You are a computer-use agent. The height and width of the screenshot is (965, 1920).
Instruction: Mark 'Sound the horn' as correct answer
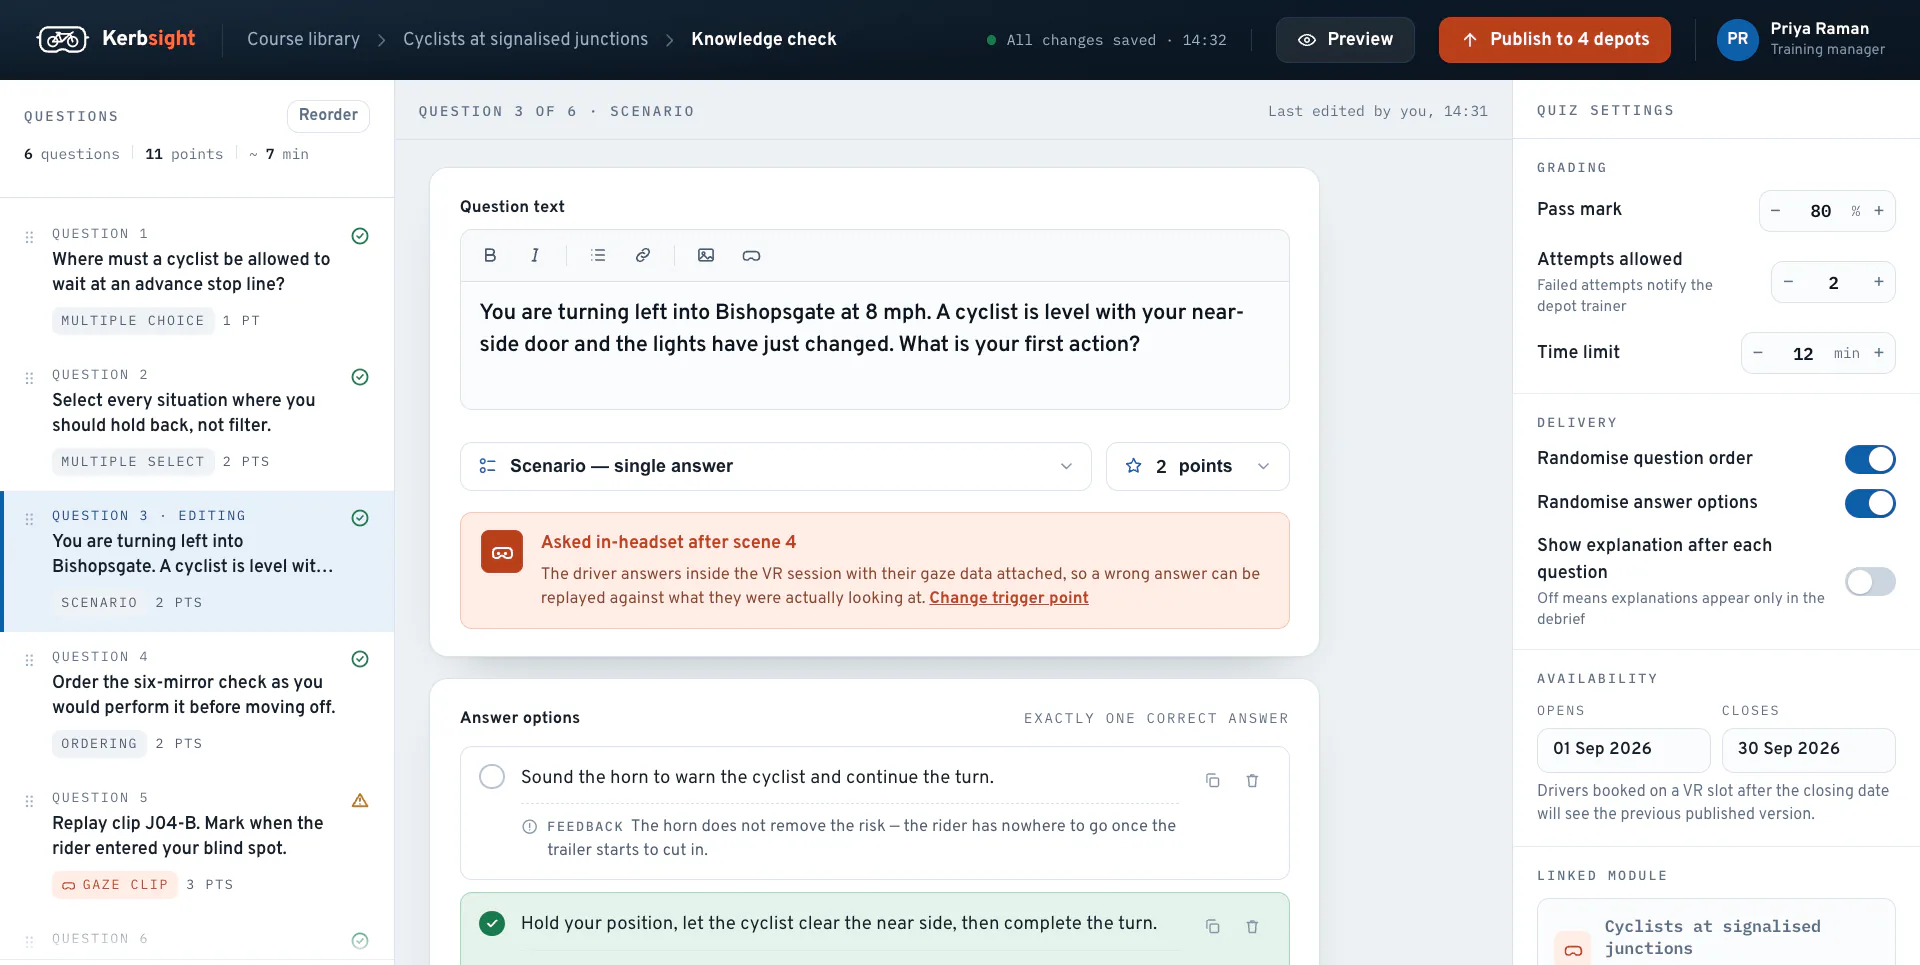point(492,777)
